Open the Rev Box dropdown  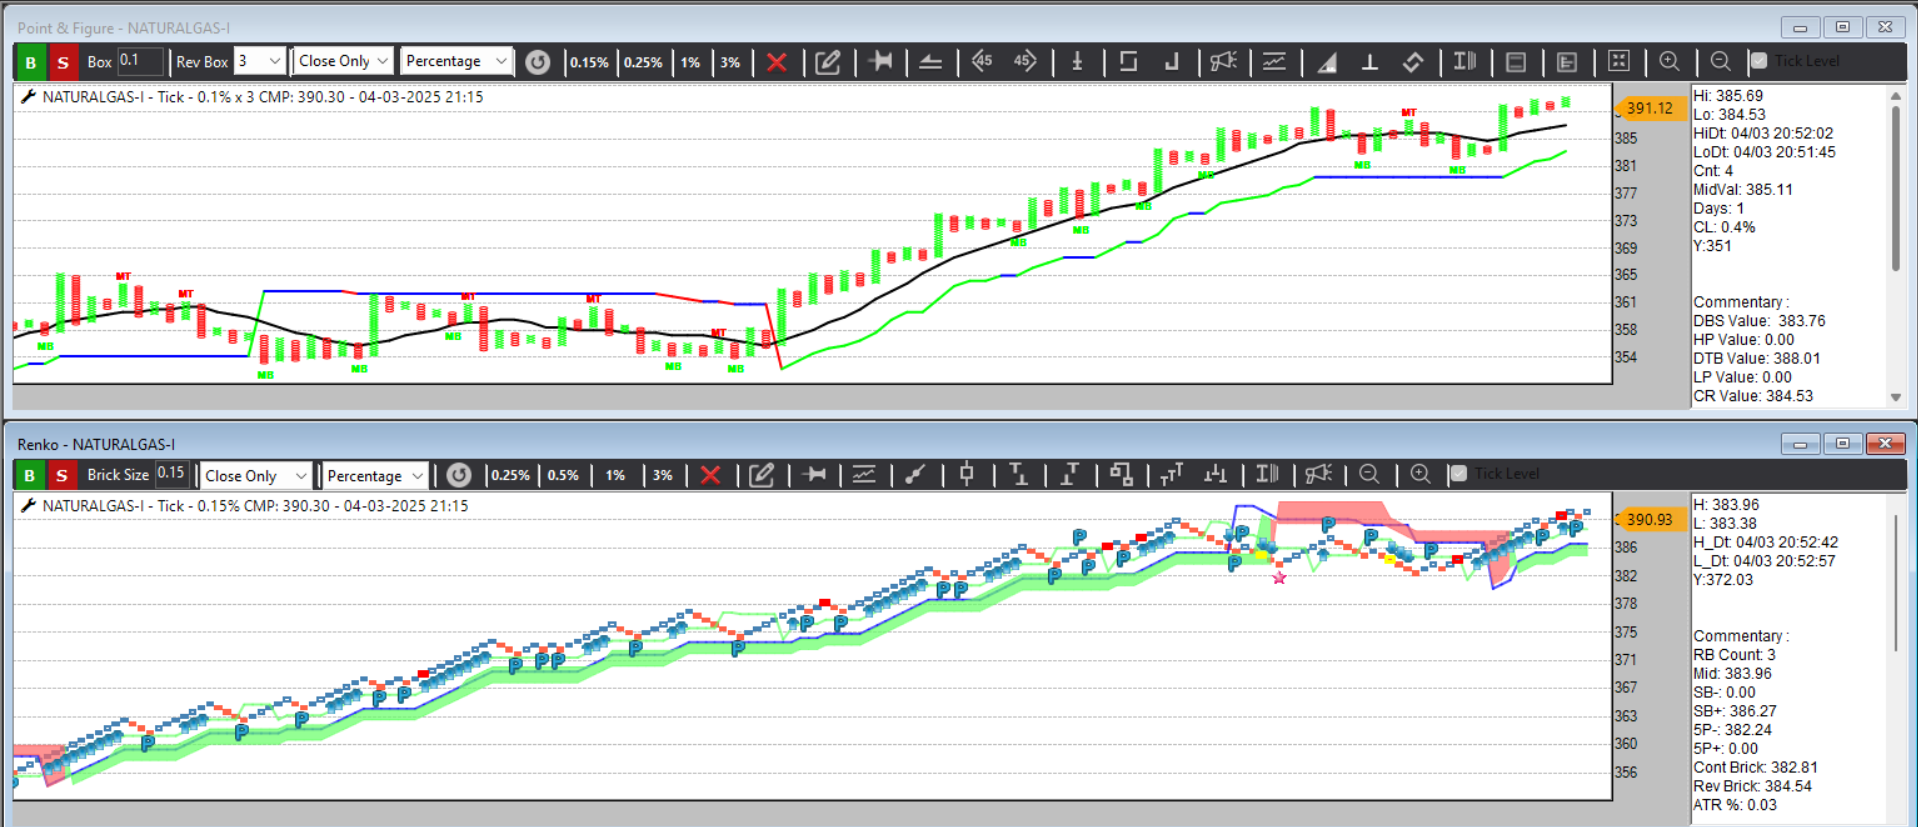click(260, 61)
